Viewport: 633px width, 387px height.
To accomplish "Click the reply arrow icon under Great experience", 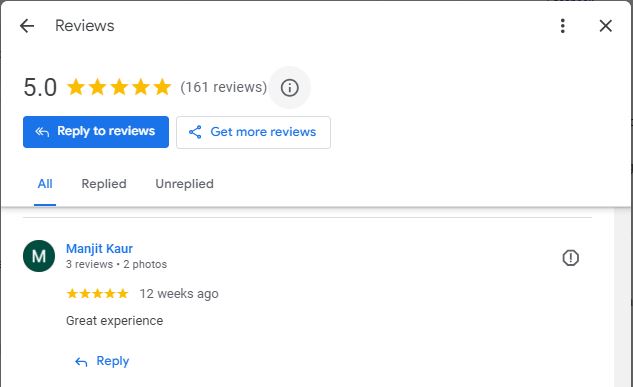I will pos(81,362).
